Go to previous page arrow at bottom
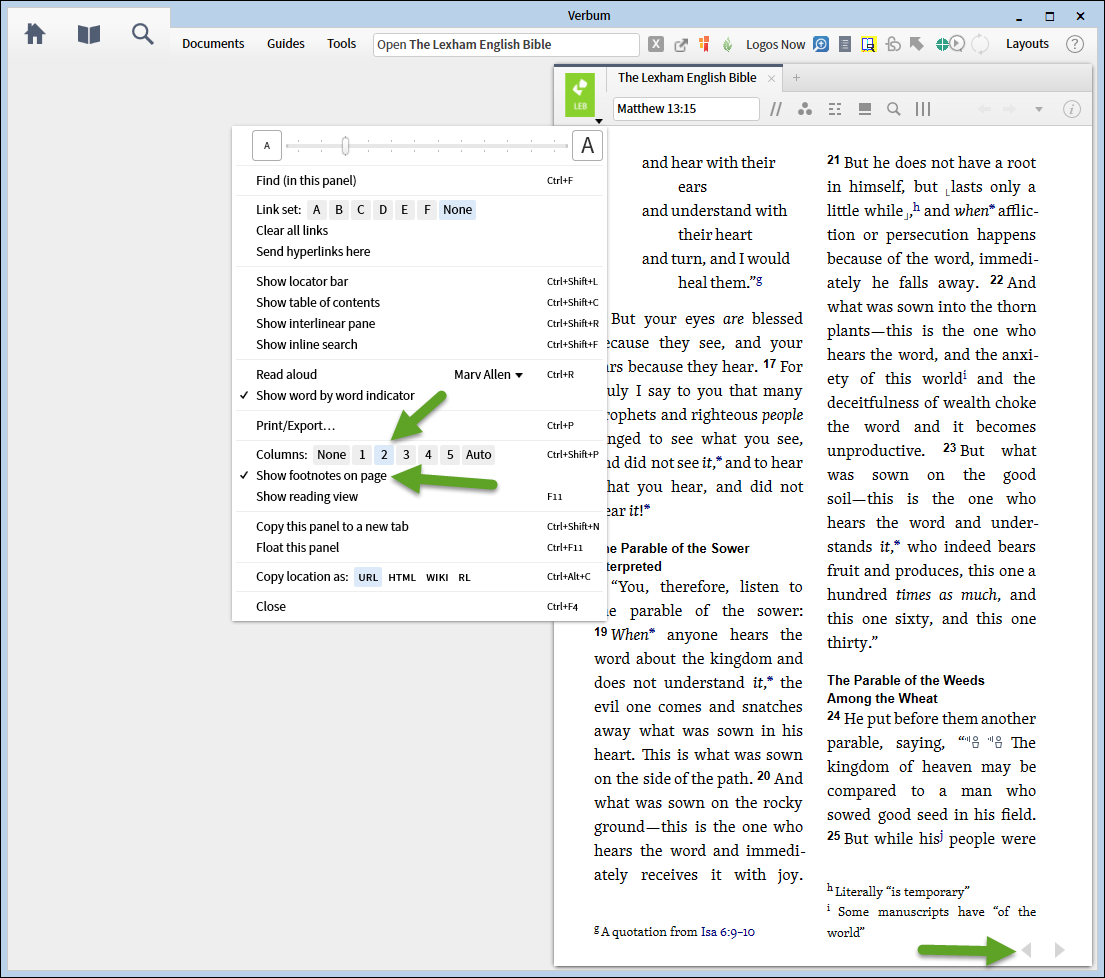 [1027, 950]
